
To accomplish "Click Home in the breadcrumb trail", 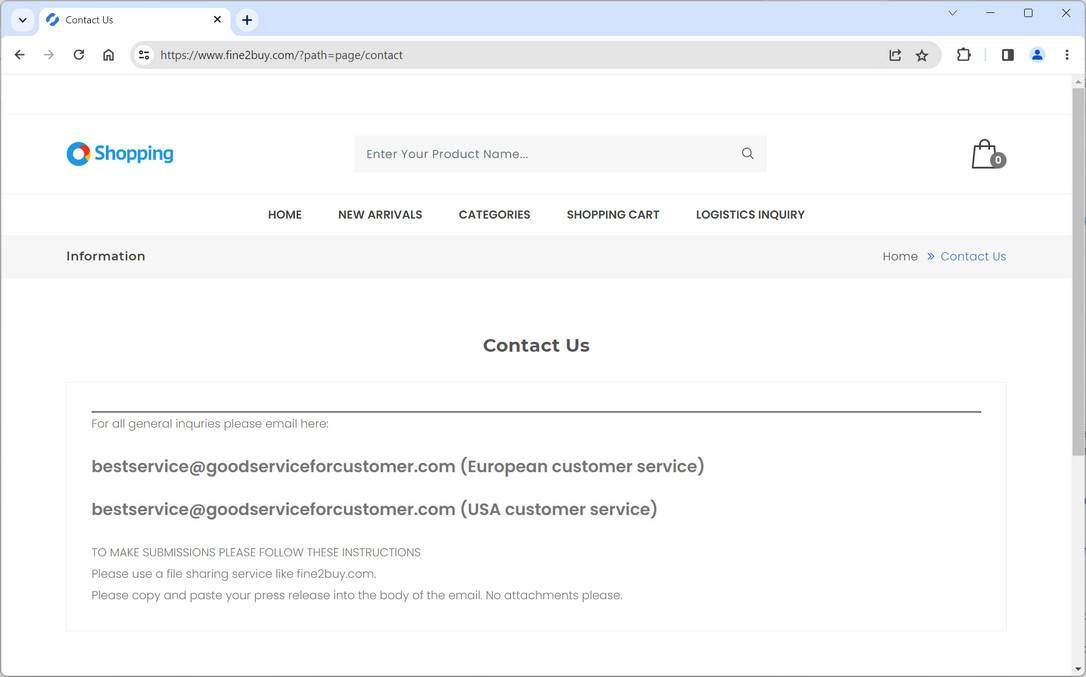I will pyautogui.click(x=899, y=256).
